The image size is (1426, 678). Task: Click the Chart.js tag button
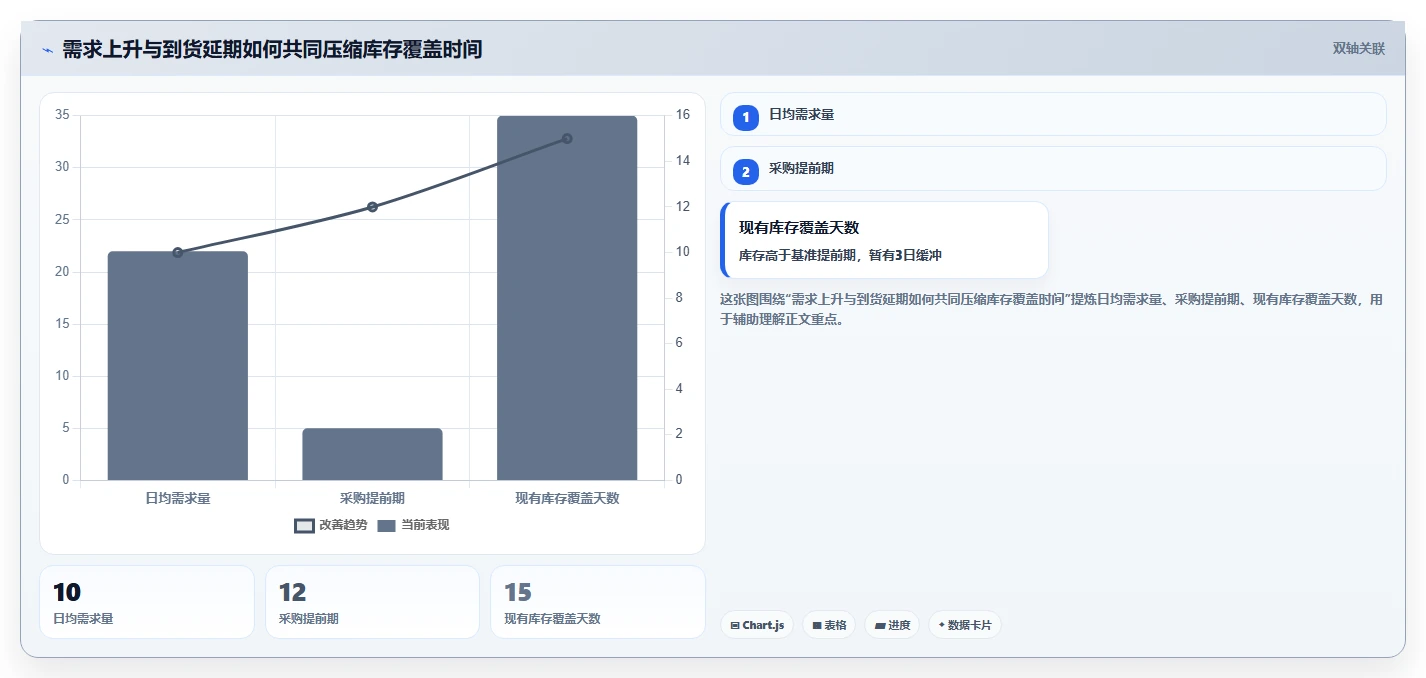click(x=757, y=625)
